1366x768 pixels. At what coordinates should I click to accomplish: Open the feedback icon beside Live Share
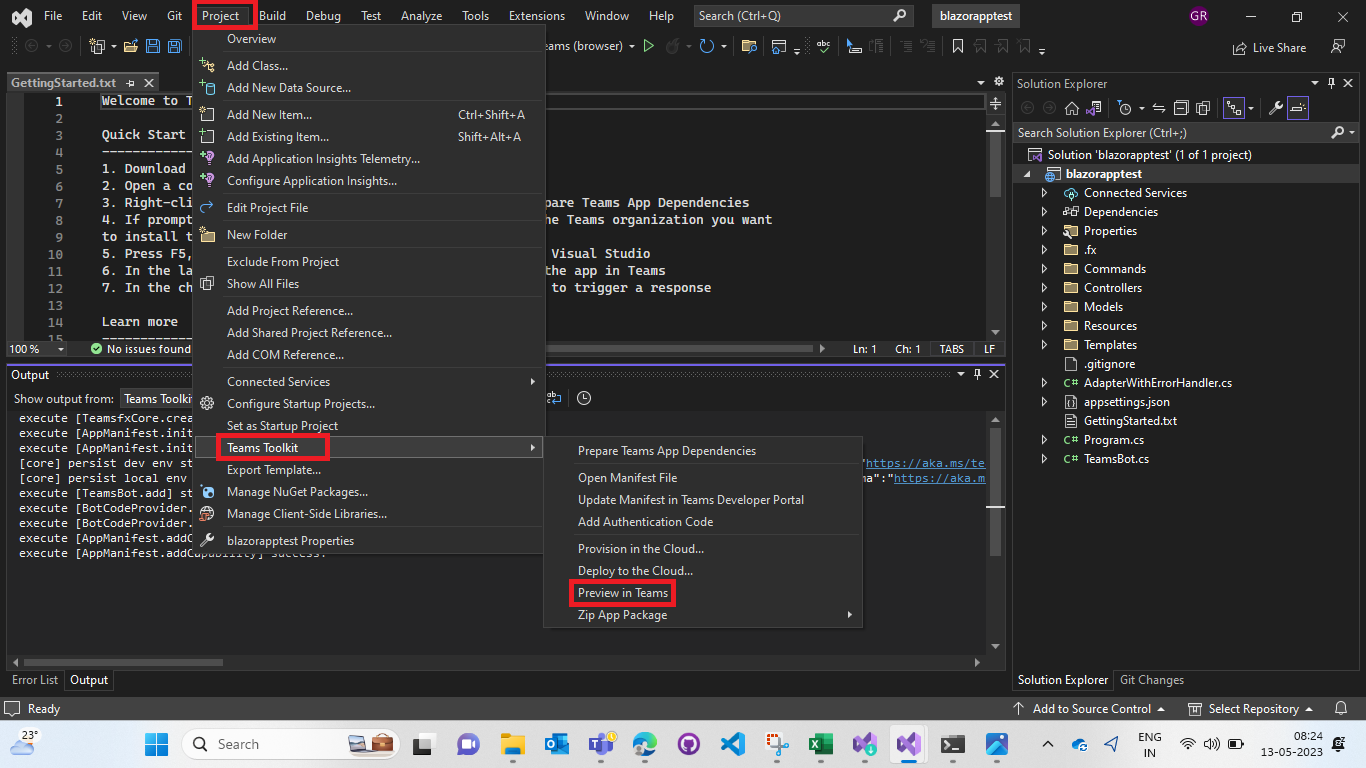click(1338, 47)
